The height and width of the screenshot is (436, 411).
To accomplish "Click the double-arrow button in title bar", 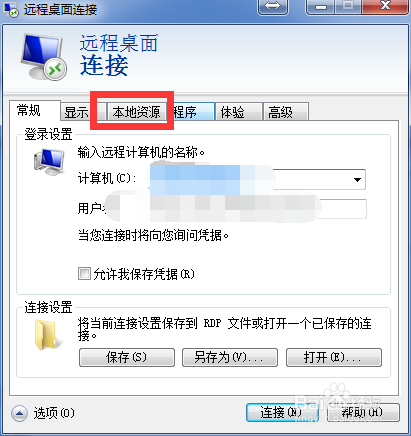I will click(x=273, y=7).
